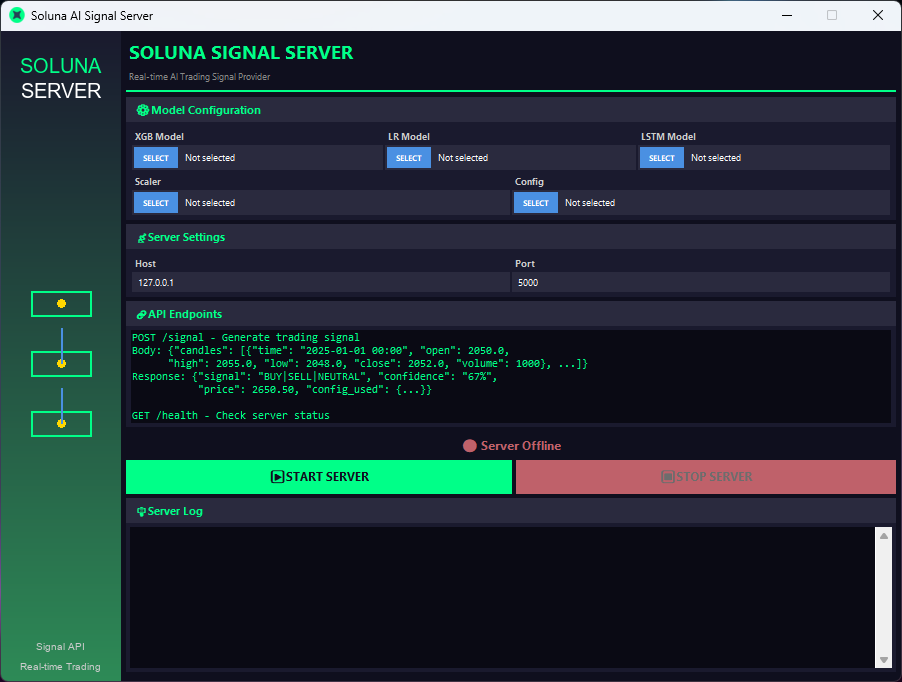The width and height of the screenshot is (902, 682).
Task: Click the 'Real-time Trading' sidebar label
Action: [60, 666]
